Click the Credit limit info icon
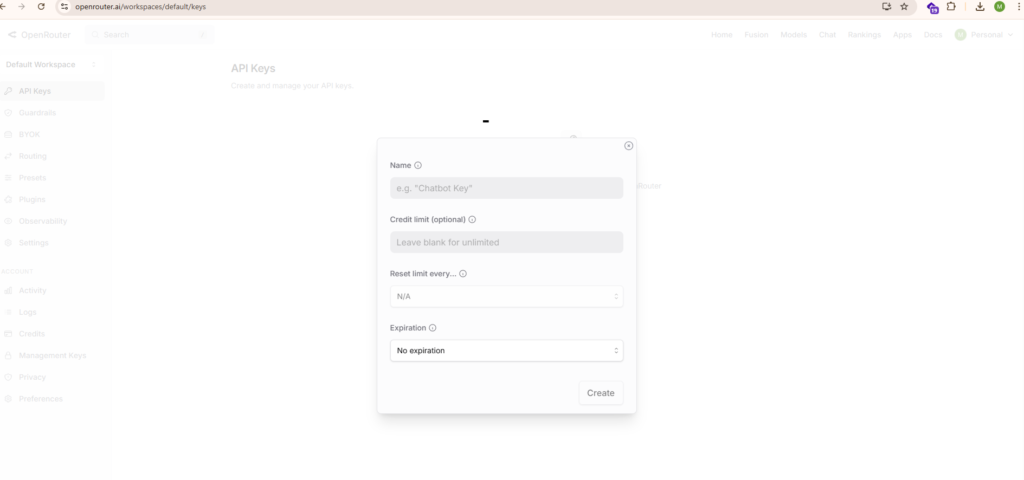This screenshot has height=480, width=1024. tap(472, 220)
